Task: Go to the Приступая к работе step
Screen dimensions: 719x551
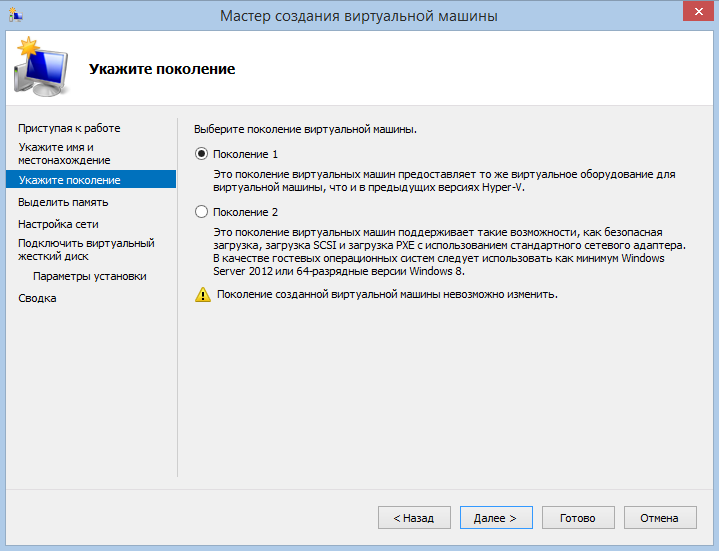Action: [69, 128]
